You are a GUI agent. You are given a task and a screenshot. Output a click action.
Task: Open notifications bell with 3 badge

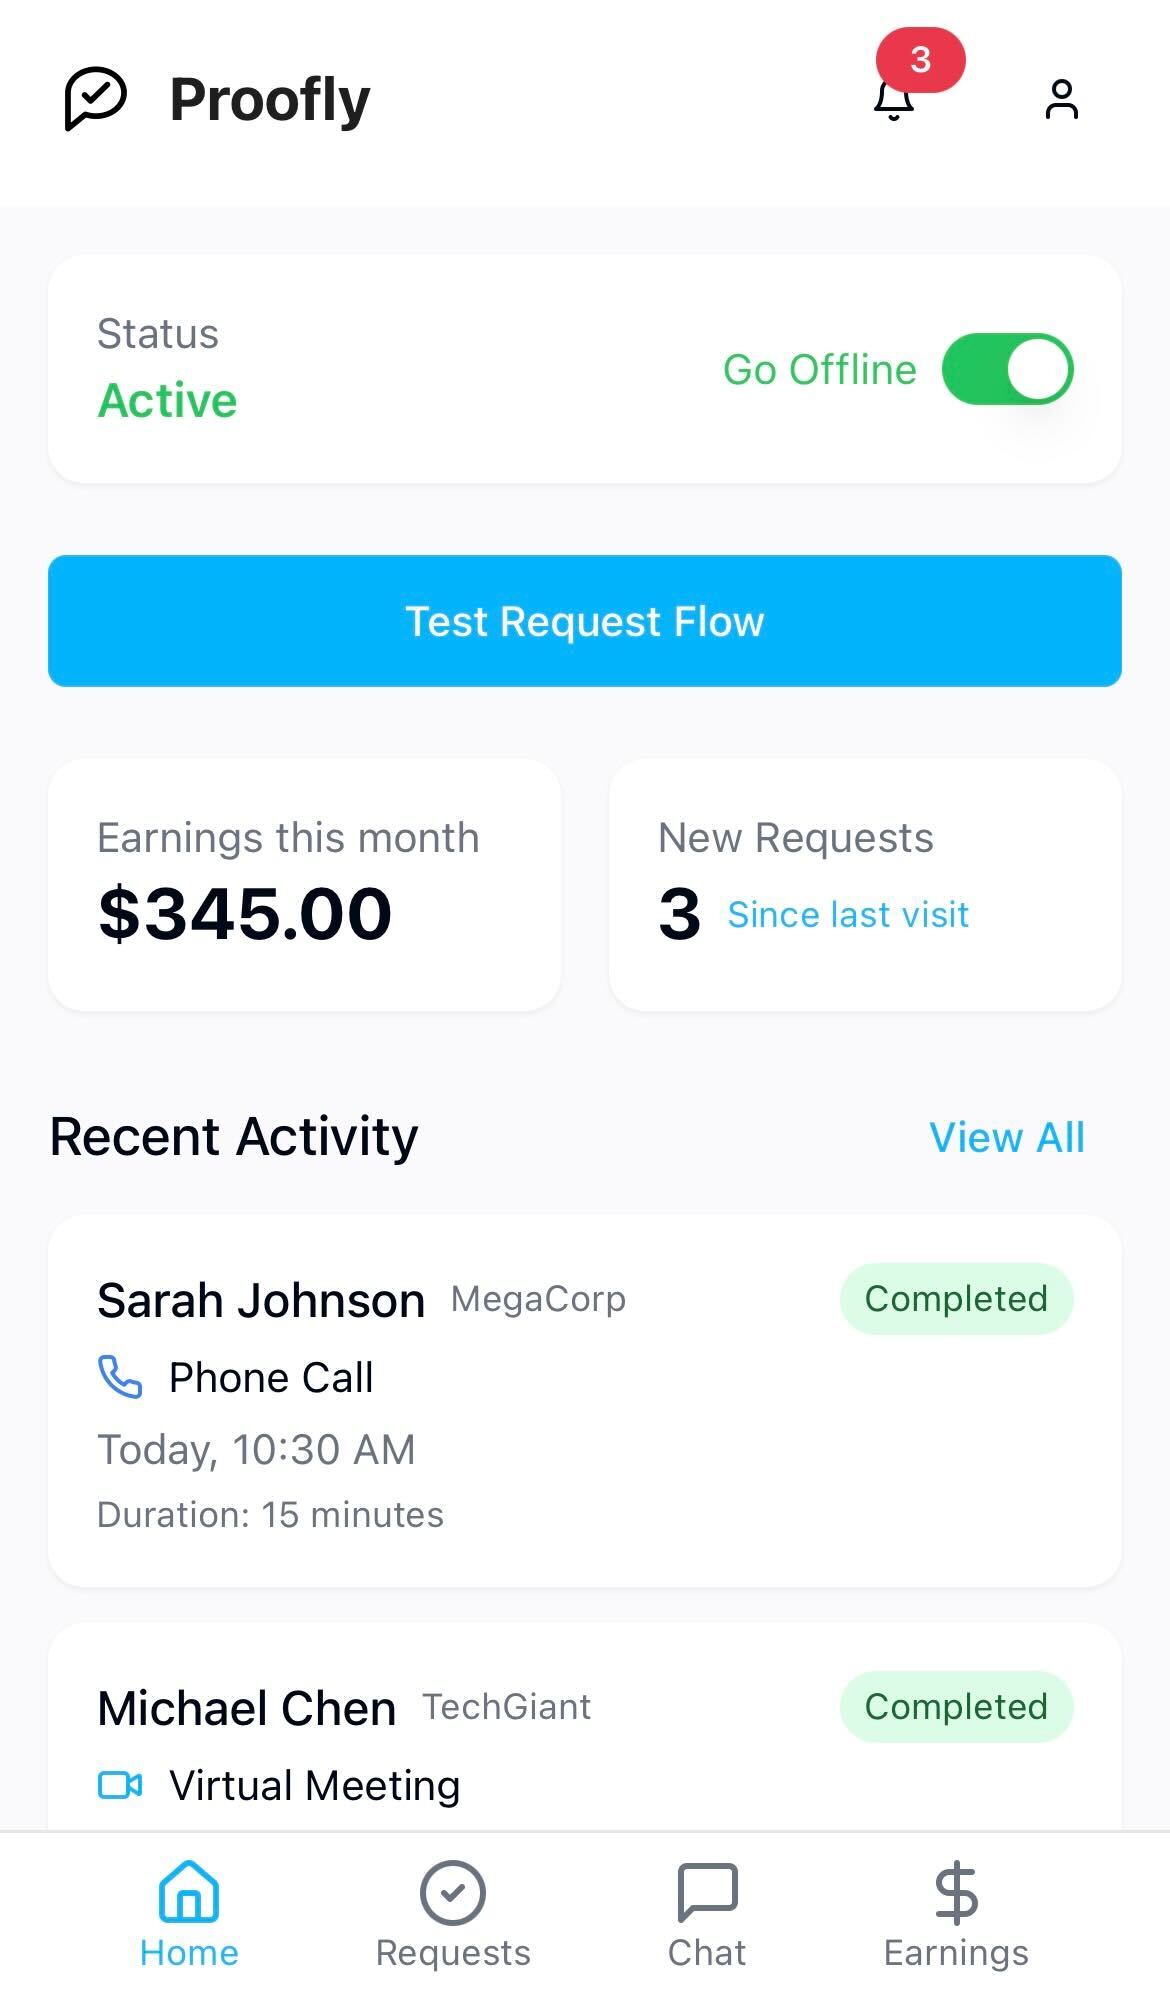coord(896,97)
